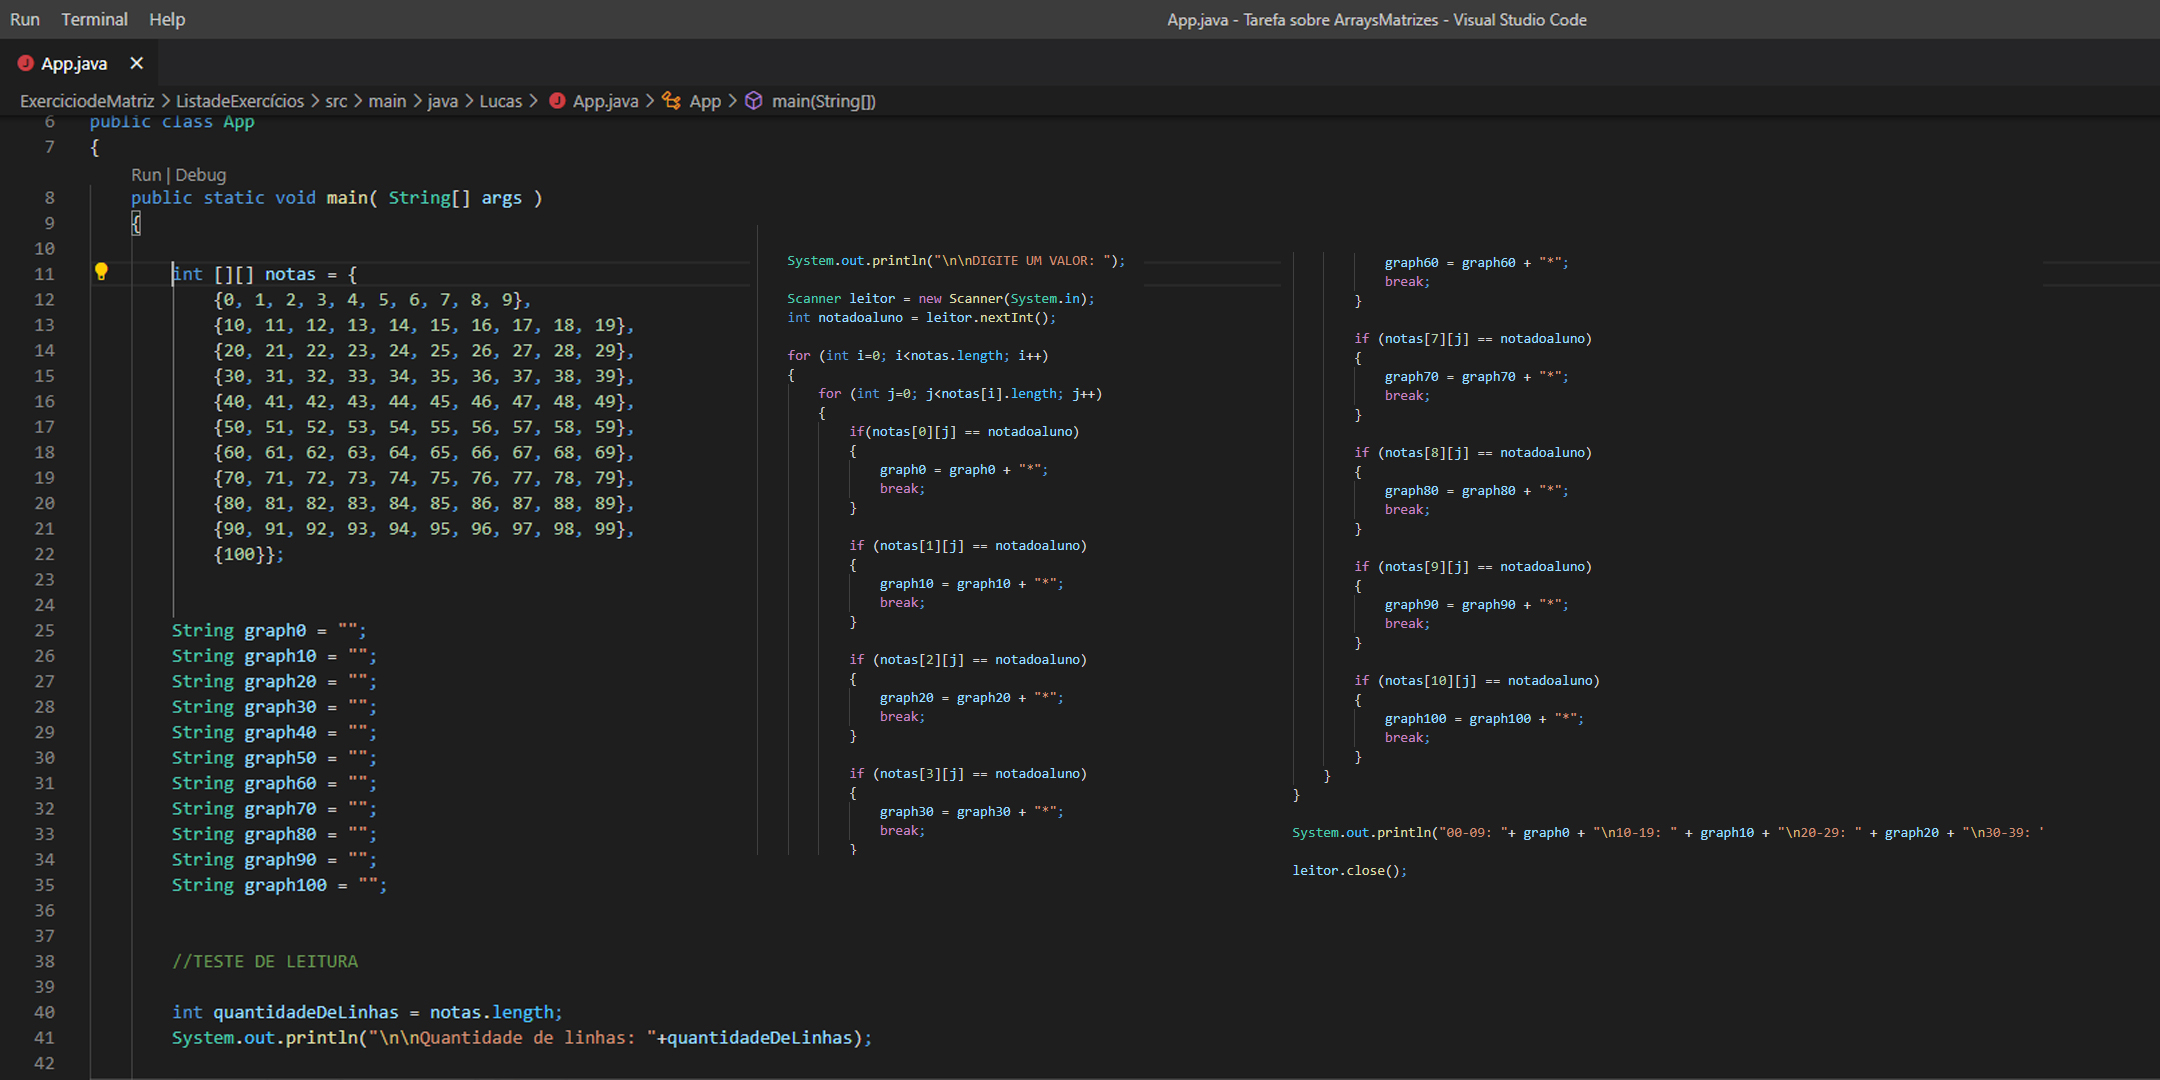Open the ListadeExercícios breadcrumb dropdown
2160x1080 pixels.
coord(240,101)
